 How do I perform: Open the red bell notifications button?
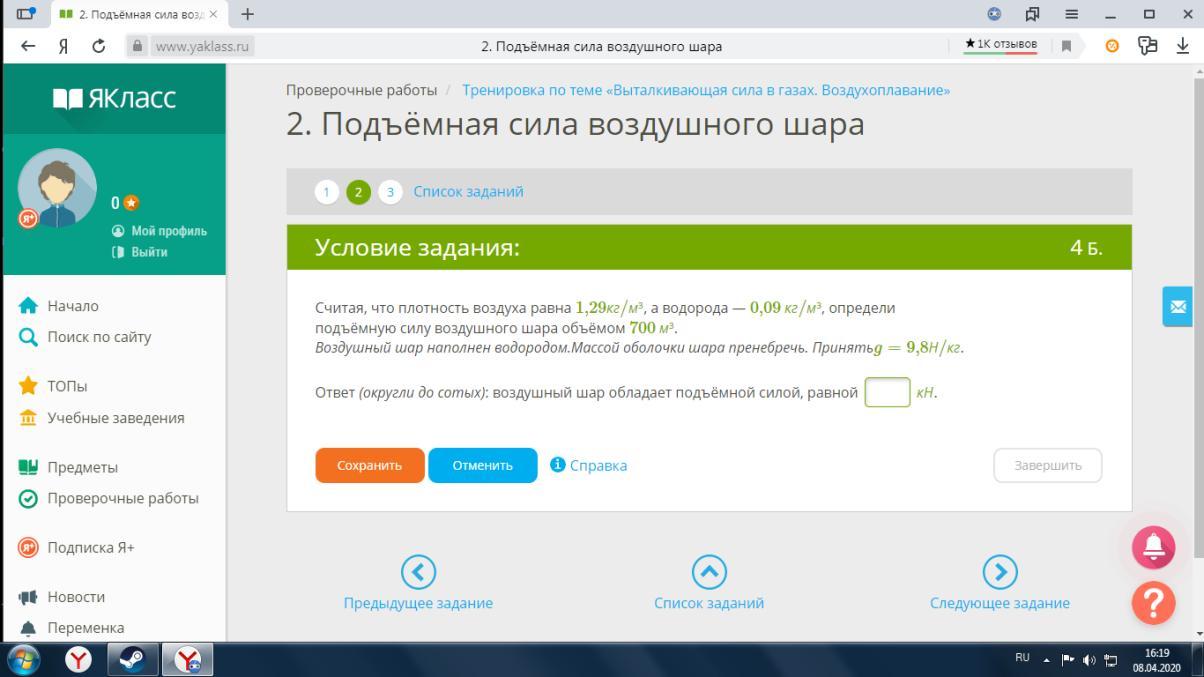pos(1153,547)
